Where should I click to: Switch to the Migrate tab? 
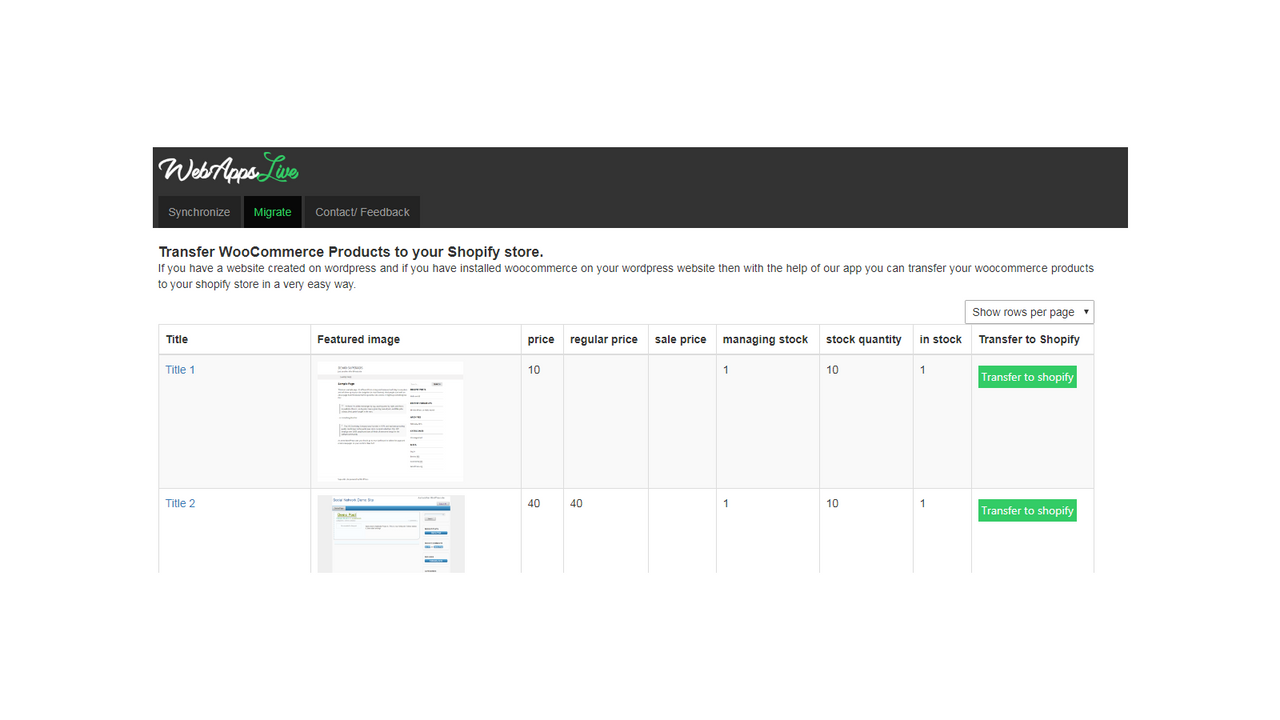pyautogui.click(x=272, y=212)
